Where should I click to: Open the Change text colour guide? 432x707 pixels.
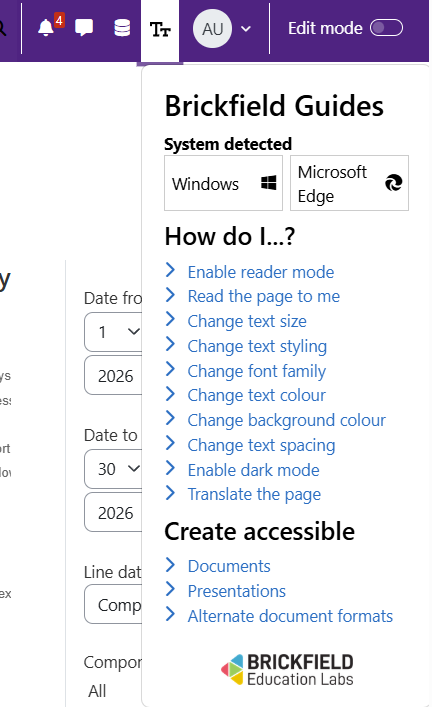coord(257,395)
